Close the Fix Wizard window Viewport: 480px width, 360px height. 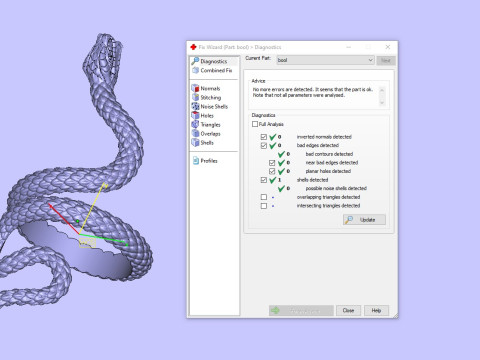[x=388, y=47]
